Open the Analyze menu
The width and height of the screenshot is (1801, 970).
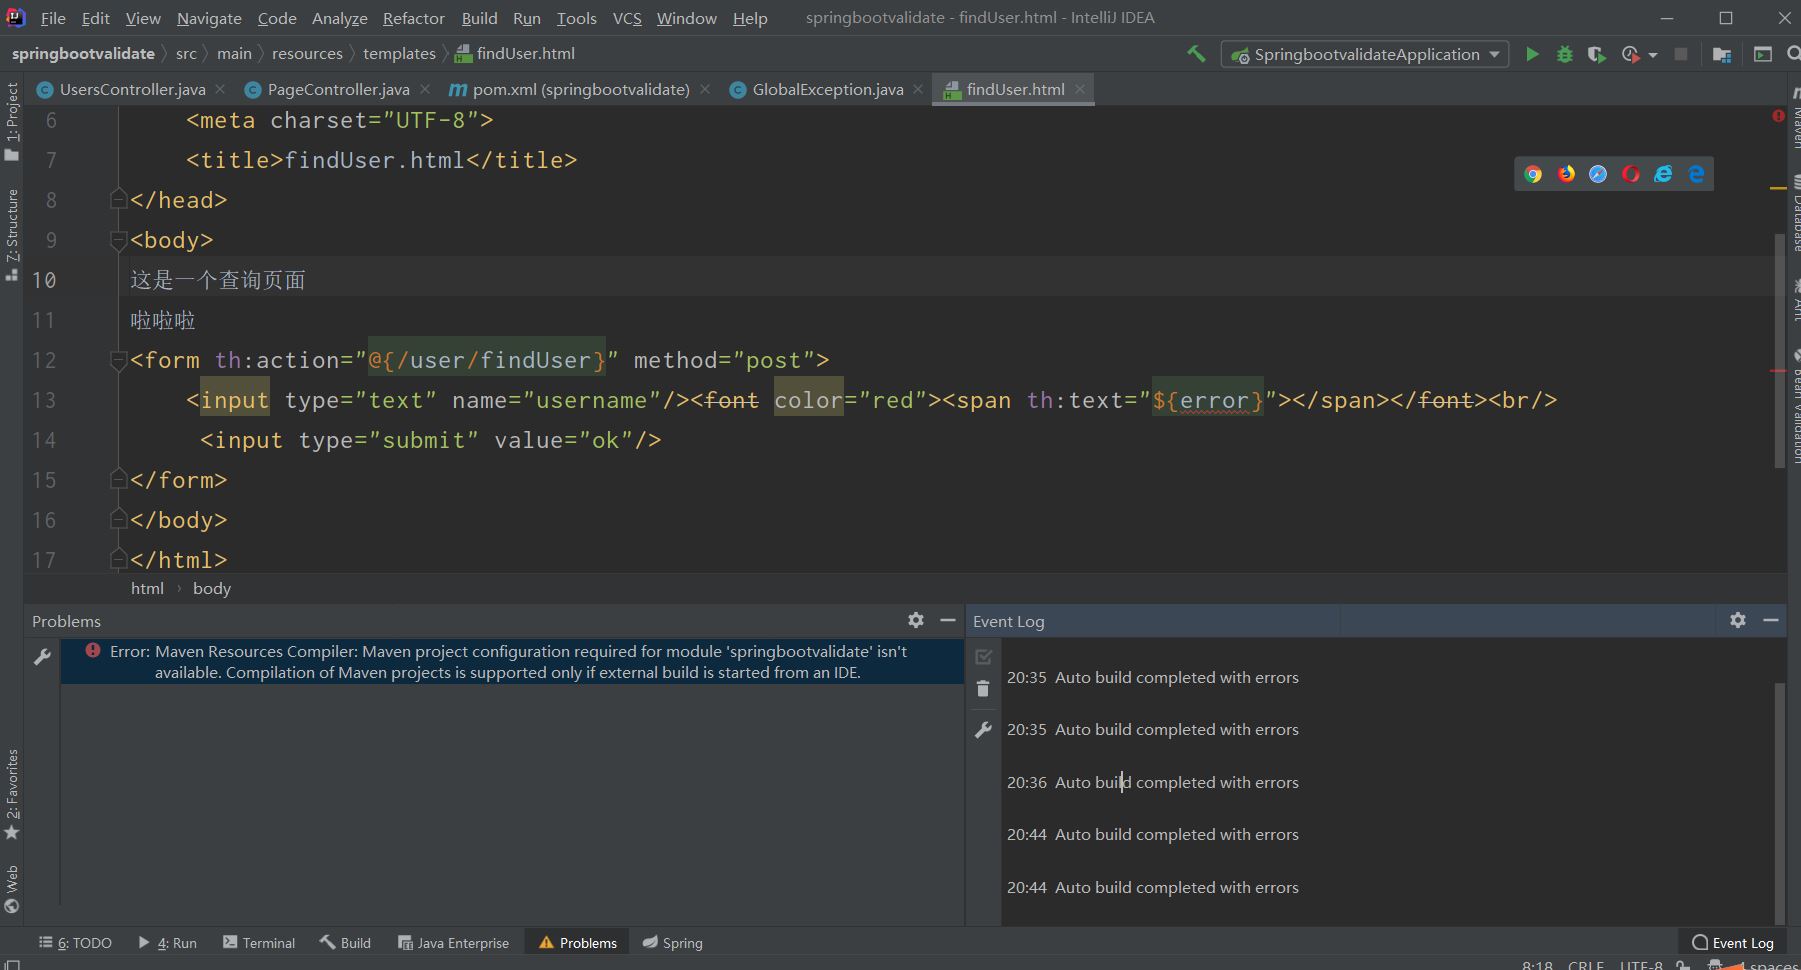(x=339, y=18)
